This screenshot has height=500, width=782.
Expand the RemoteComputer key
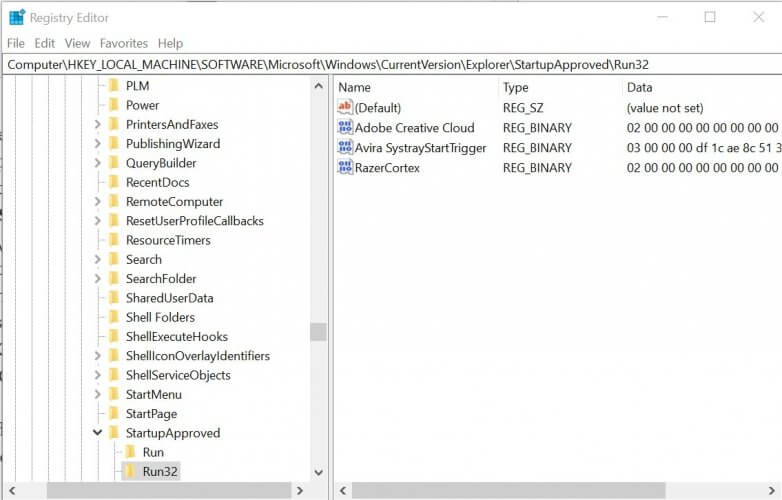pos(98,201)
